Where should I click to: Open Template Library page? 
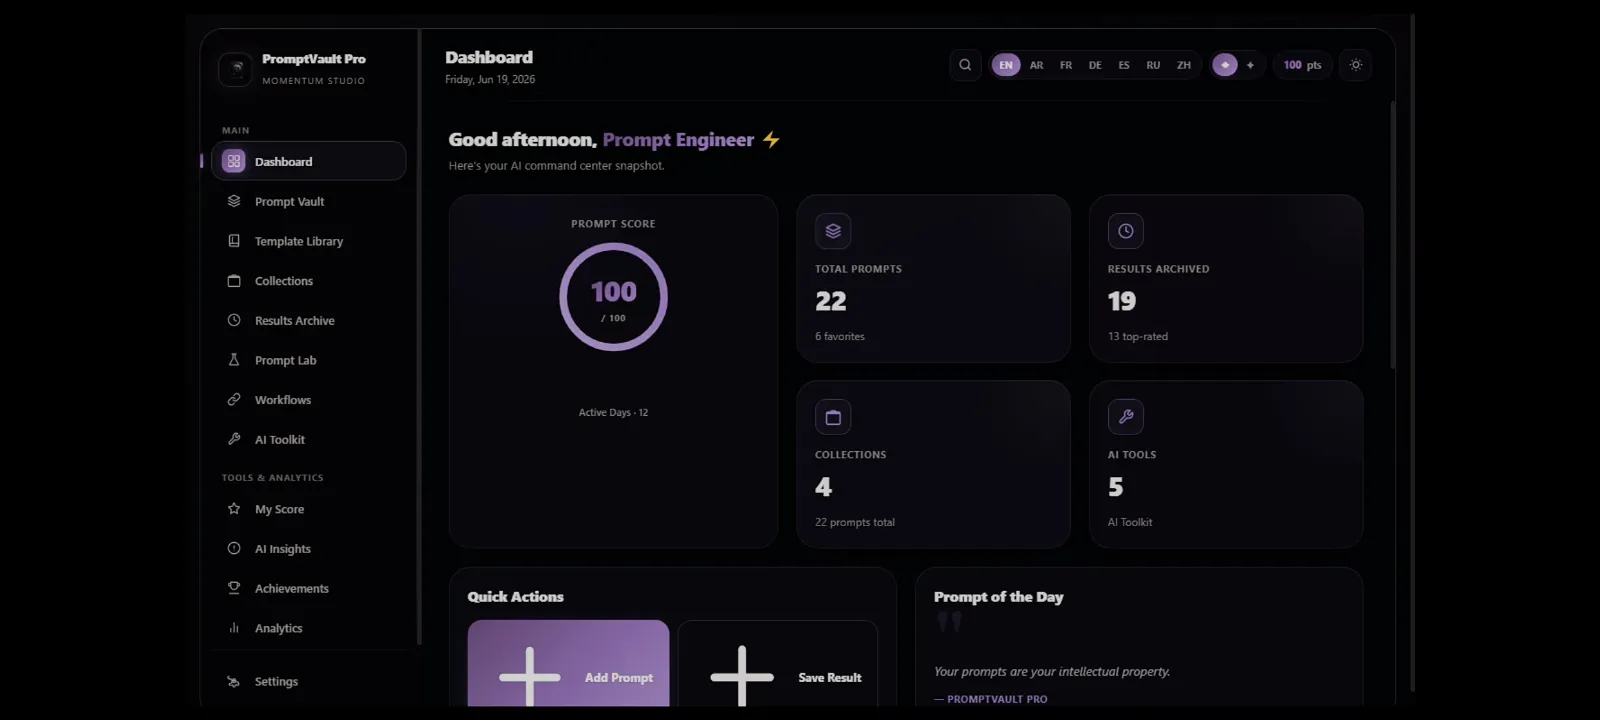pyautogui.click(x=308, y=241)
